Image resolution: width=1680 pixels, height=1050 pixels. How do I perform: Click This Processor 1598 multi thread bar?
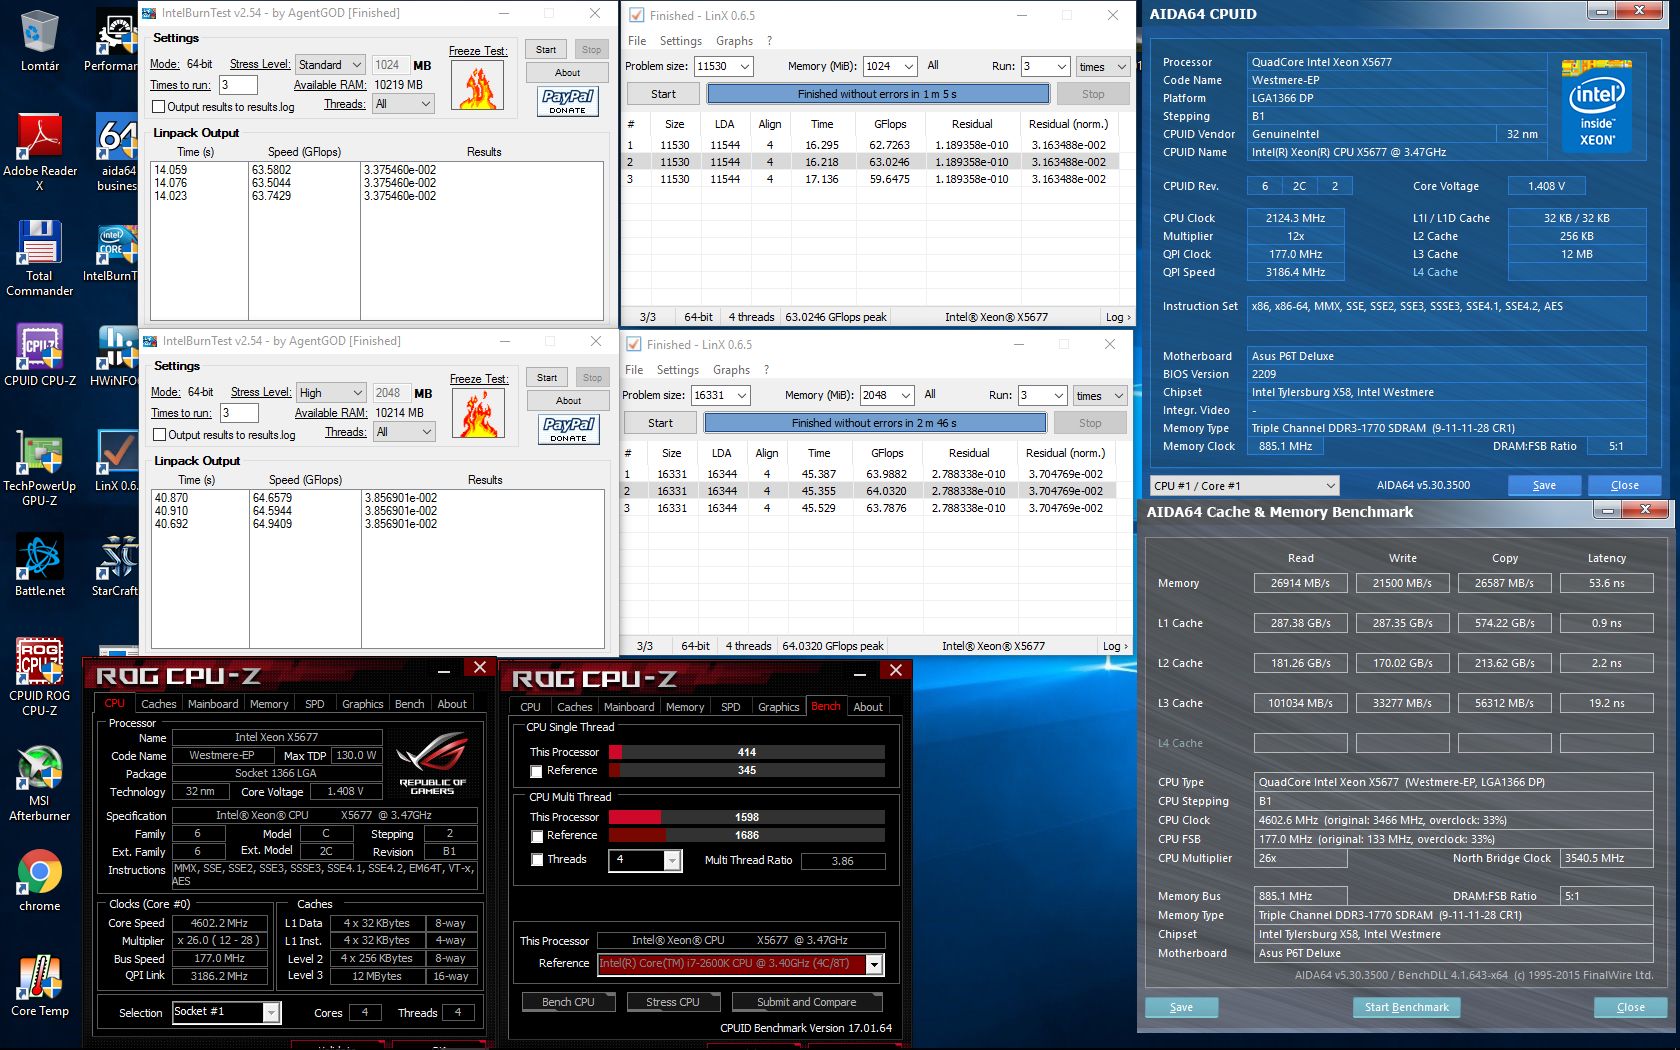pyautogui.click(x=747, y=817)
